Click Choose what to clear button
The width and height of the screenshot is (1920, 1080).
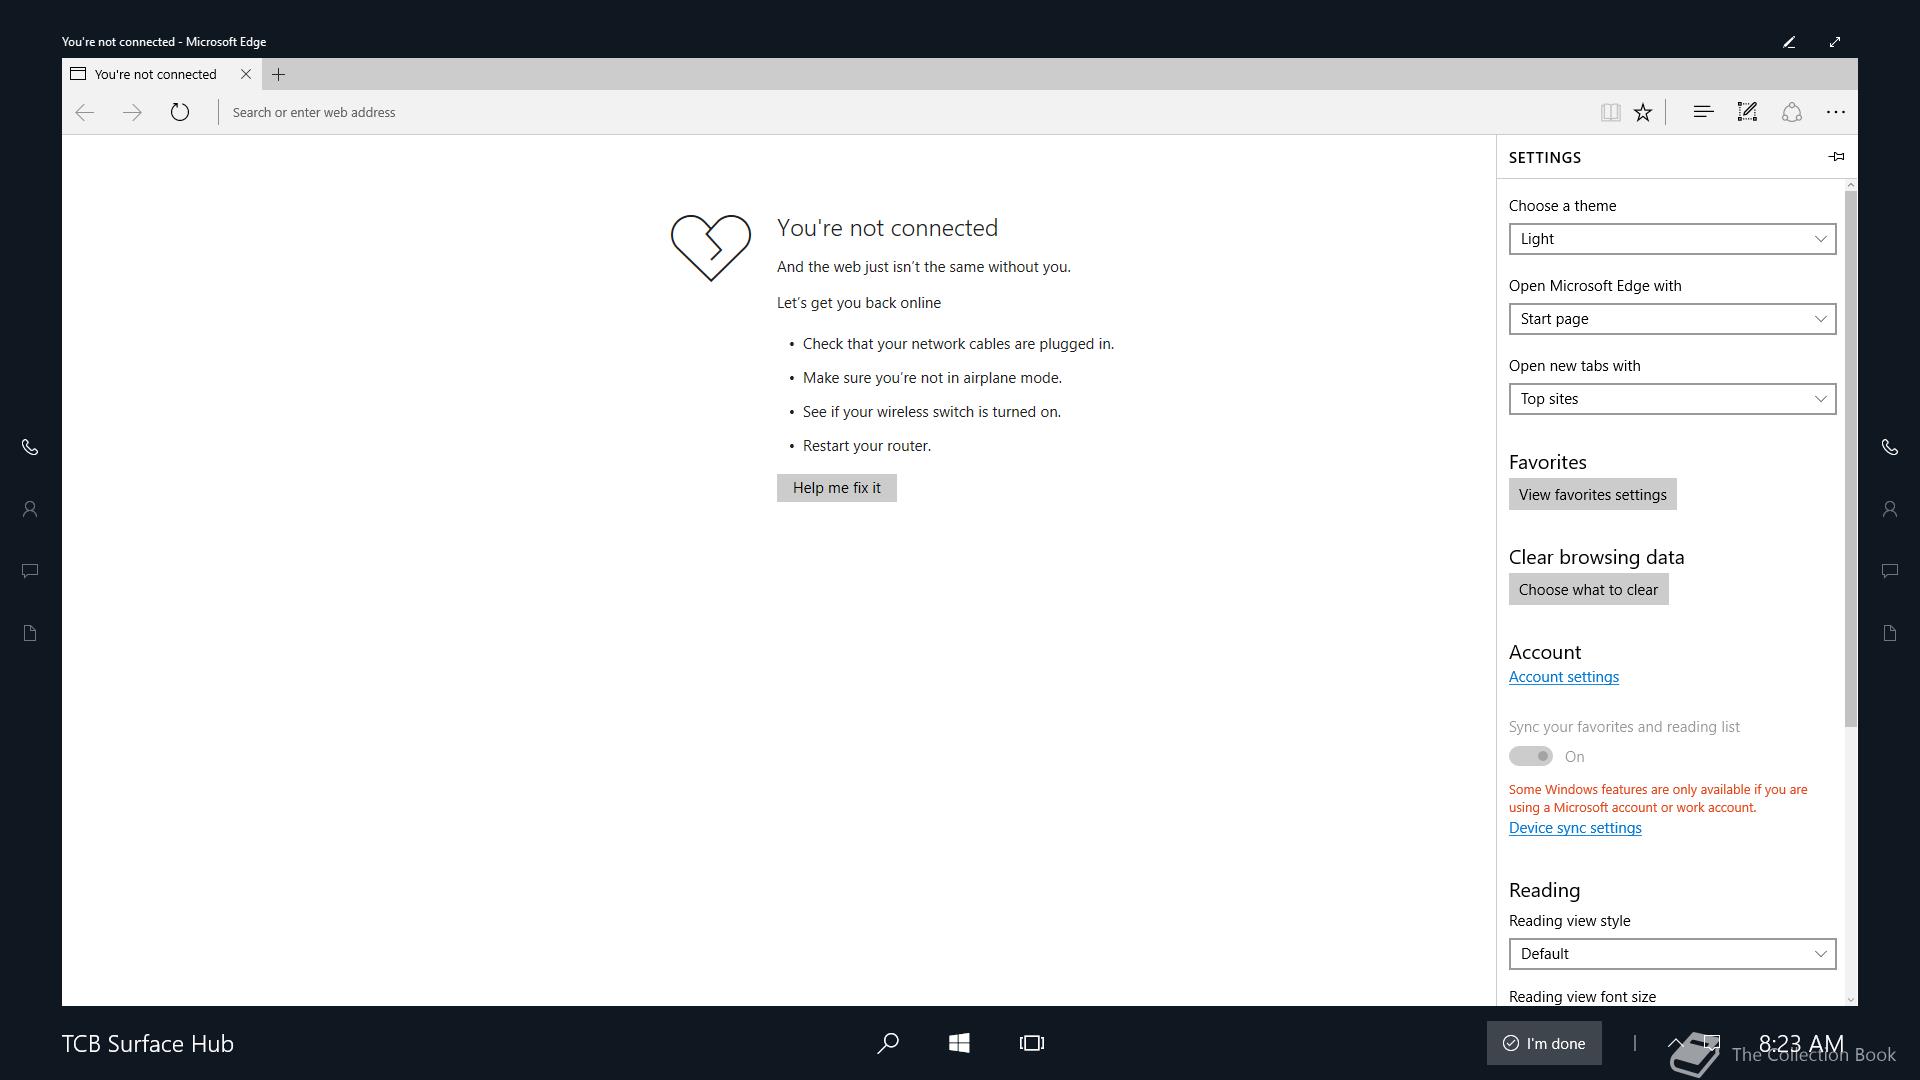click(x=1588, y=589)
